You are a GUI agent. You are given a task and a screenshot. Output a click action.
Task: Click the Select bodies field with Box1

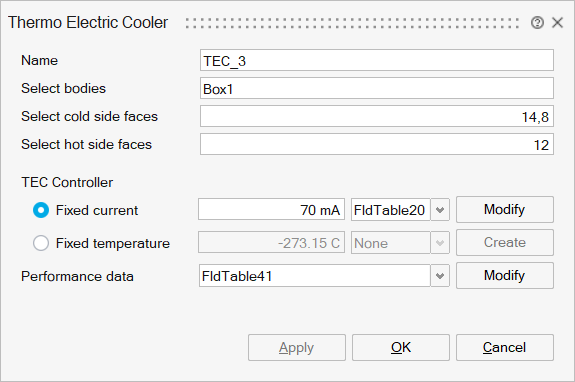[377, 88]
